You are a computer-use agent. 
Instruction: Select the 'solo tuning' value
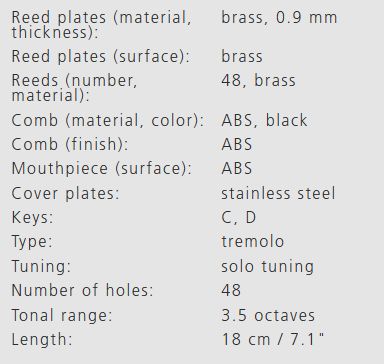267,266
